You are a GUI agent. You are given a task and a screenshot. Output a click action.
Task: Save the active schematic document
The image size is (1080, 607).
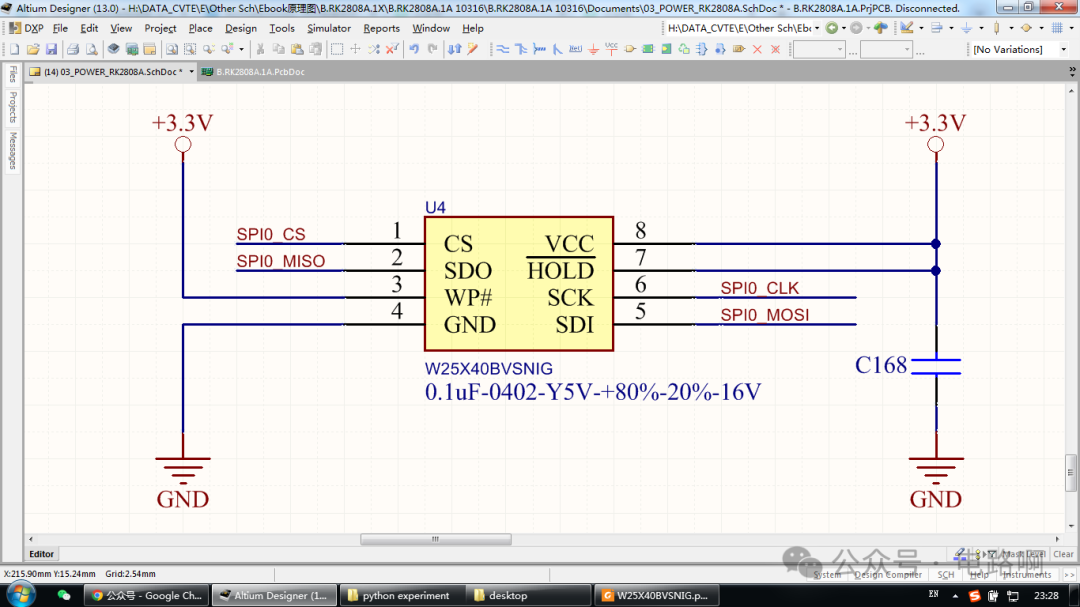52,50
